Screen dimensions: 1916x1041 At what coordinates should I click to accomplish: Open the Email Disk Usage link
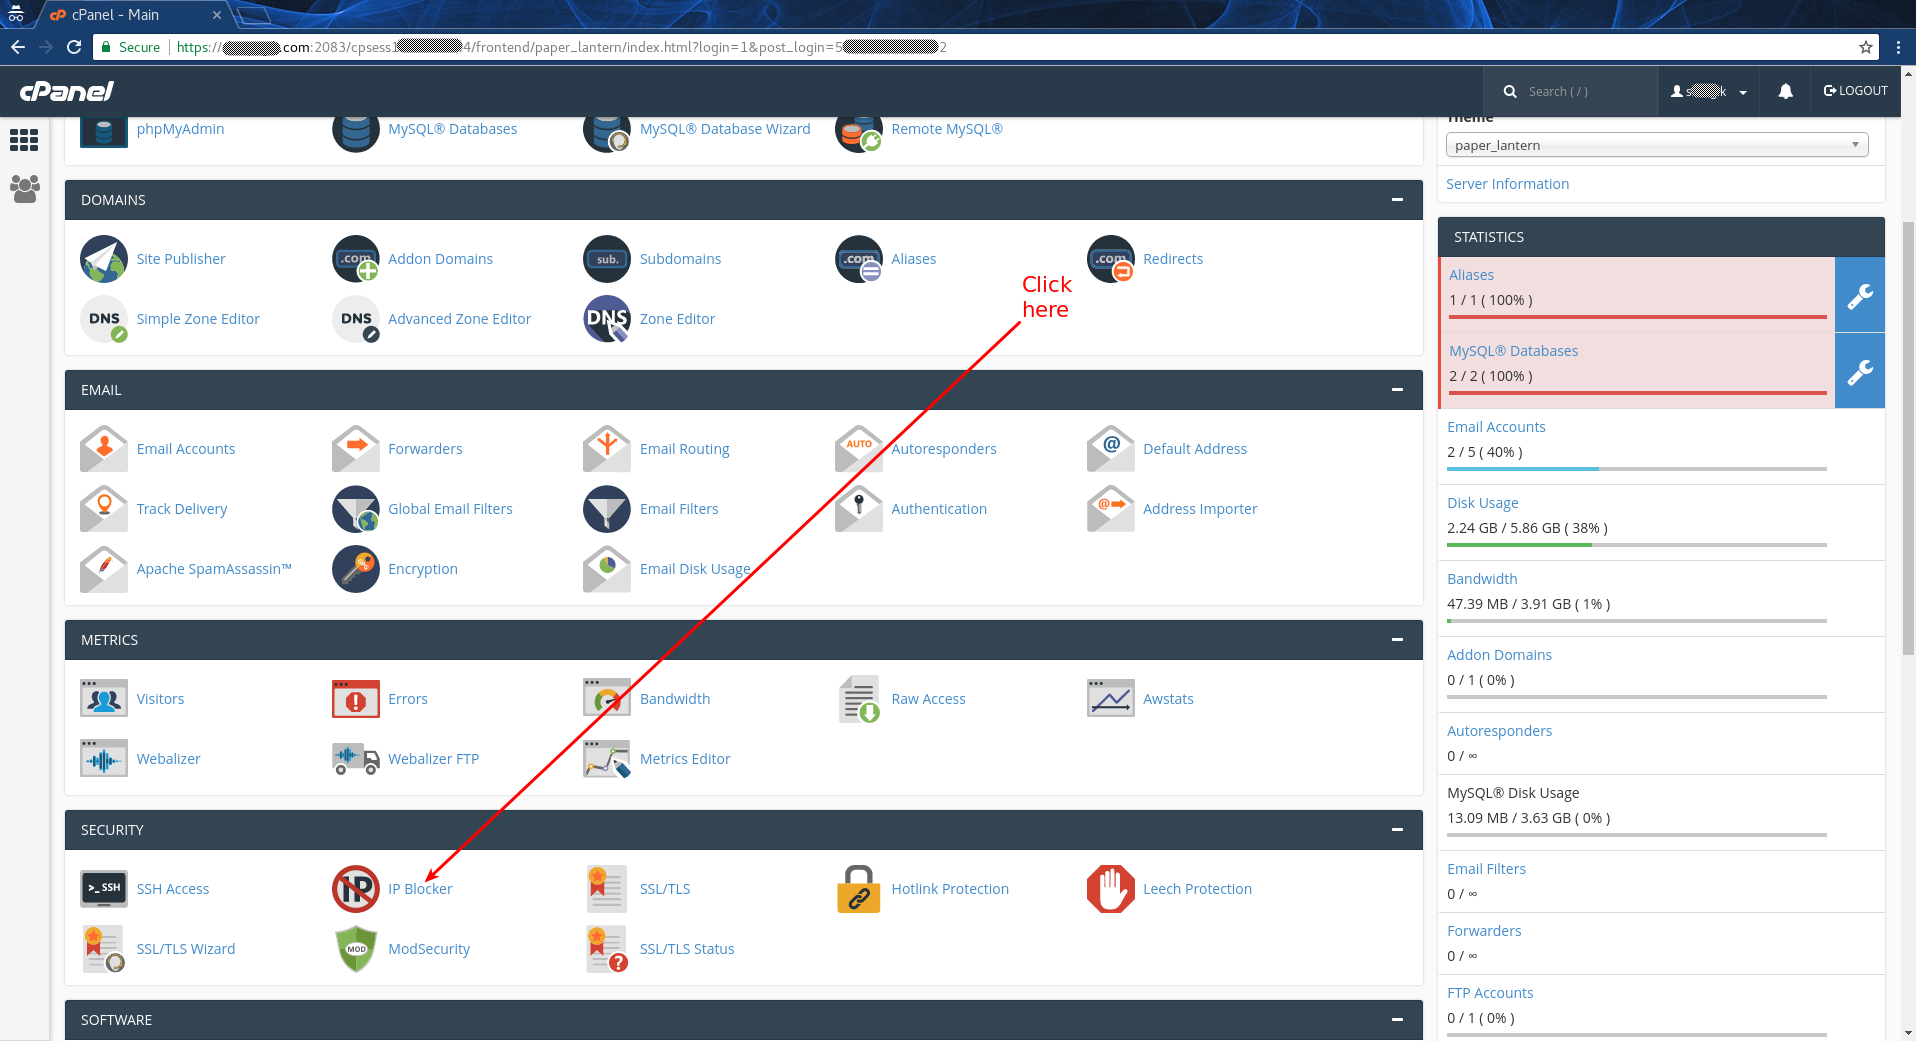point(695,569)
